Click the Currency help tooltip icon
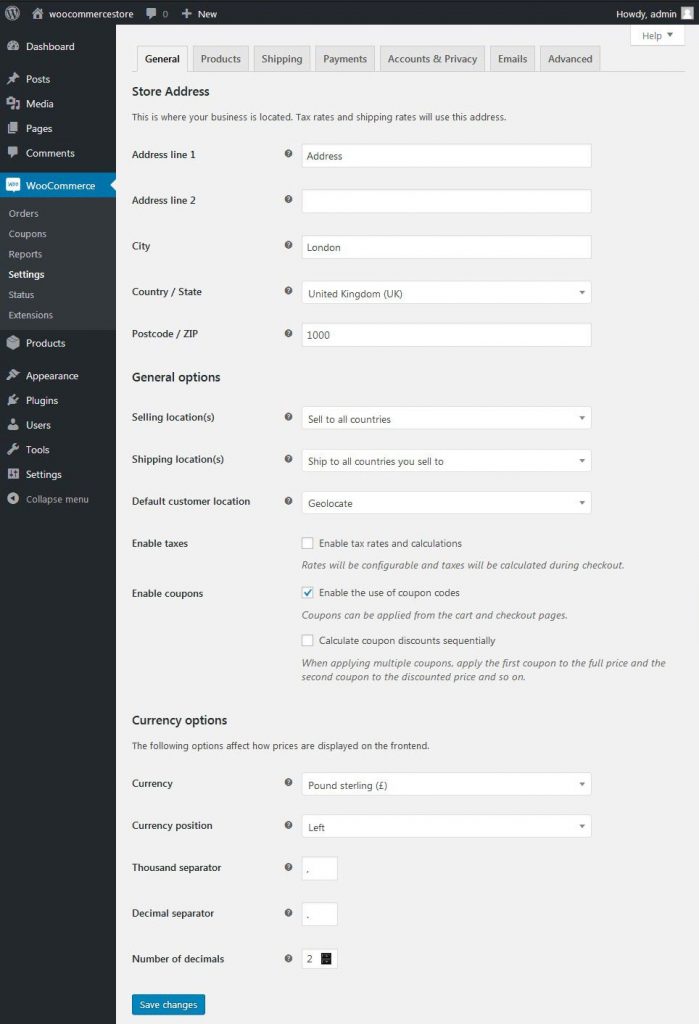This screenshot has height=1024, width=699. point(288,784)
